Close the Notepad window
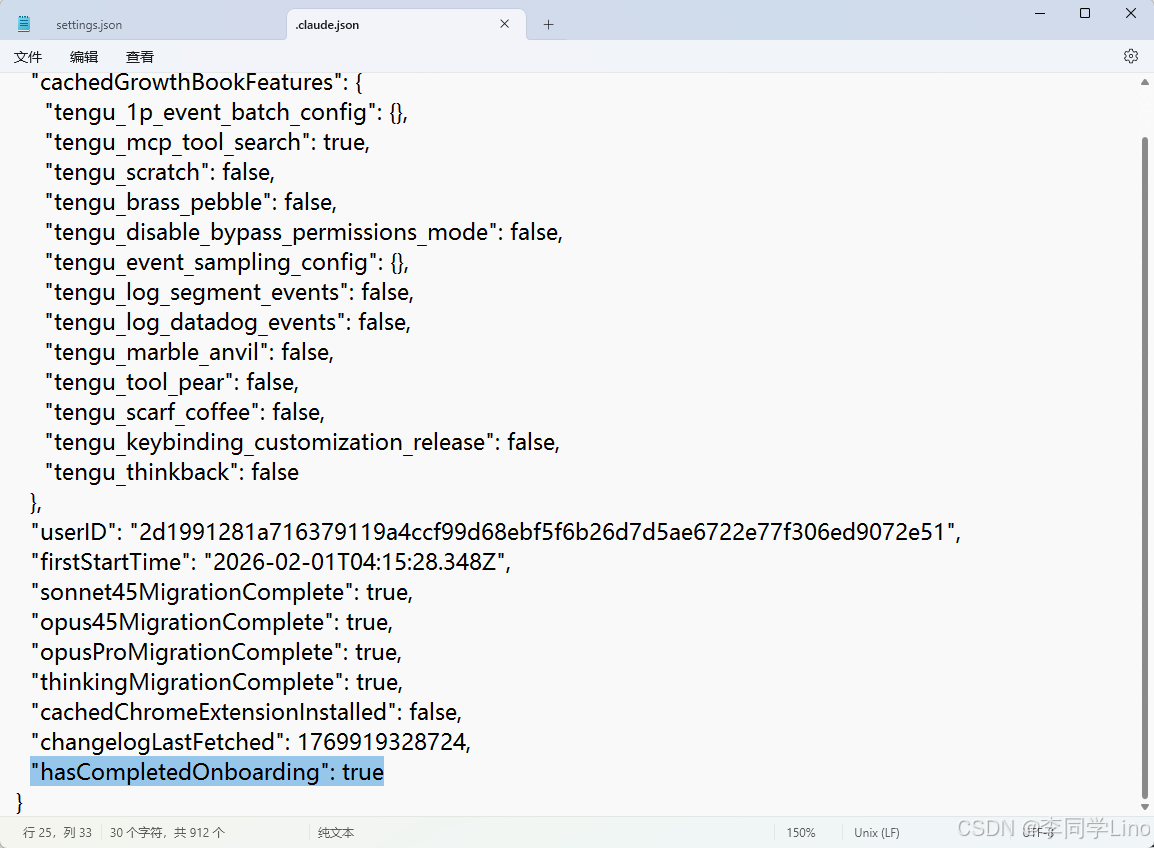Screen dimensions: 1154x848 pos(1131,13)
